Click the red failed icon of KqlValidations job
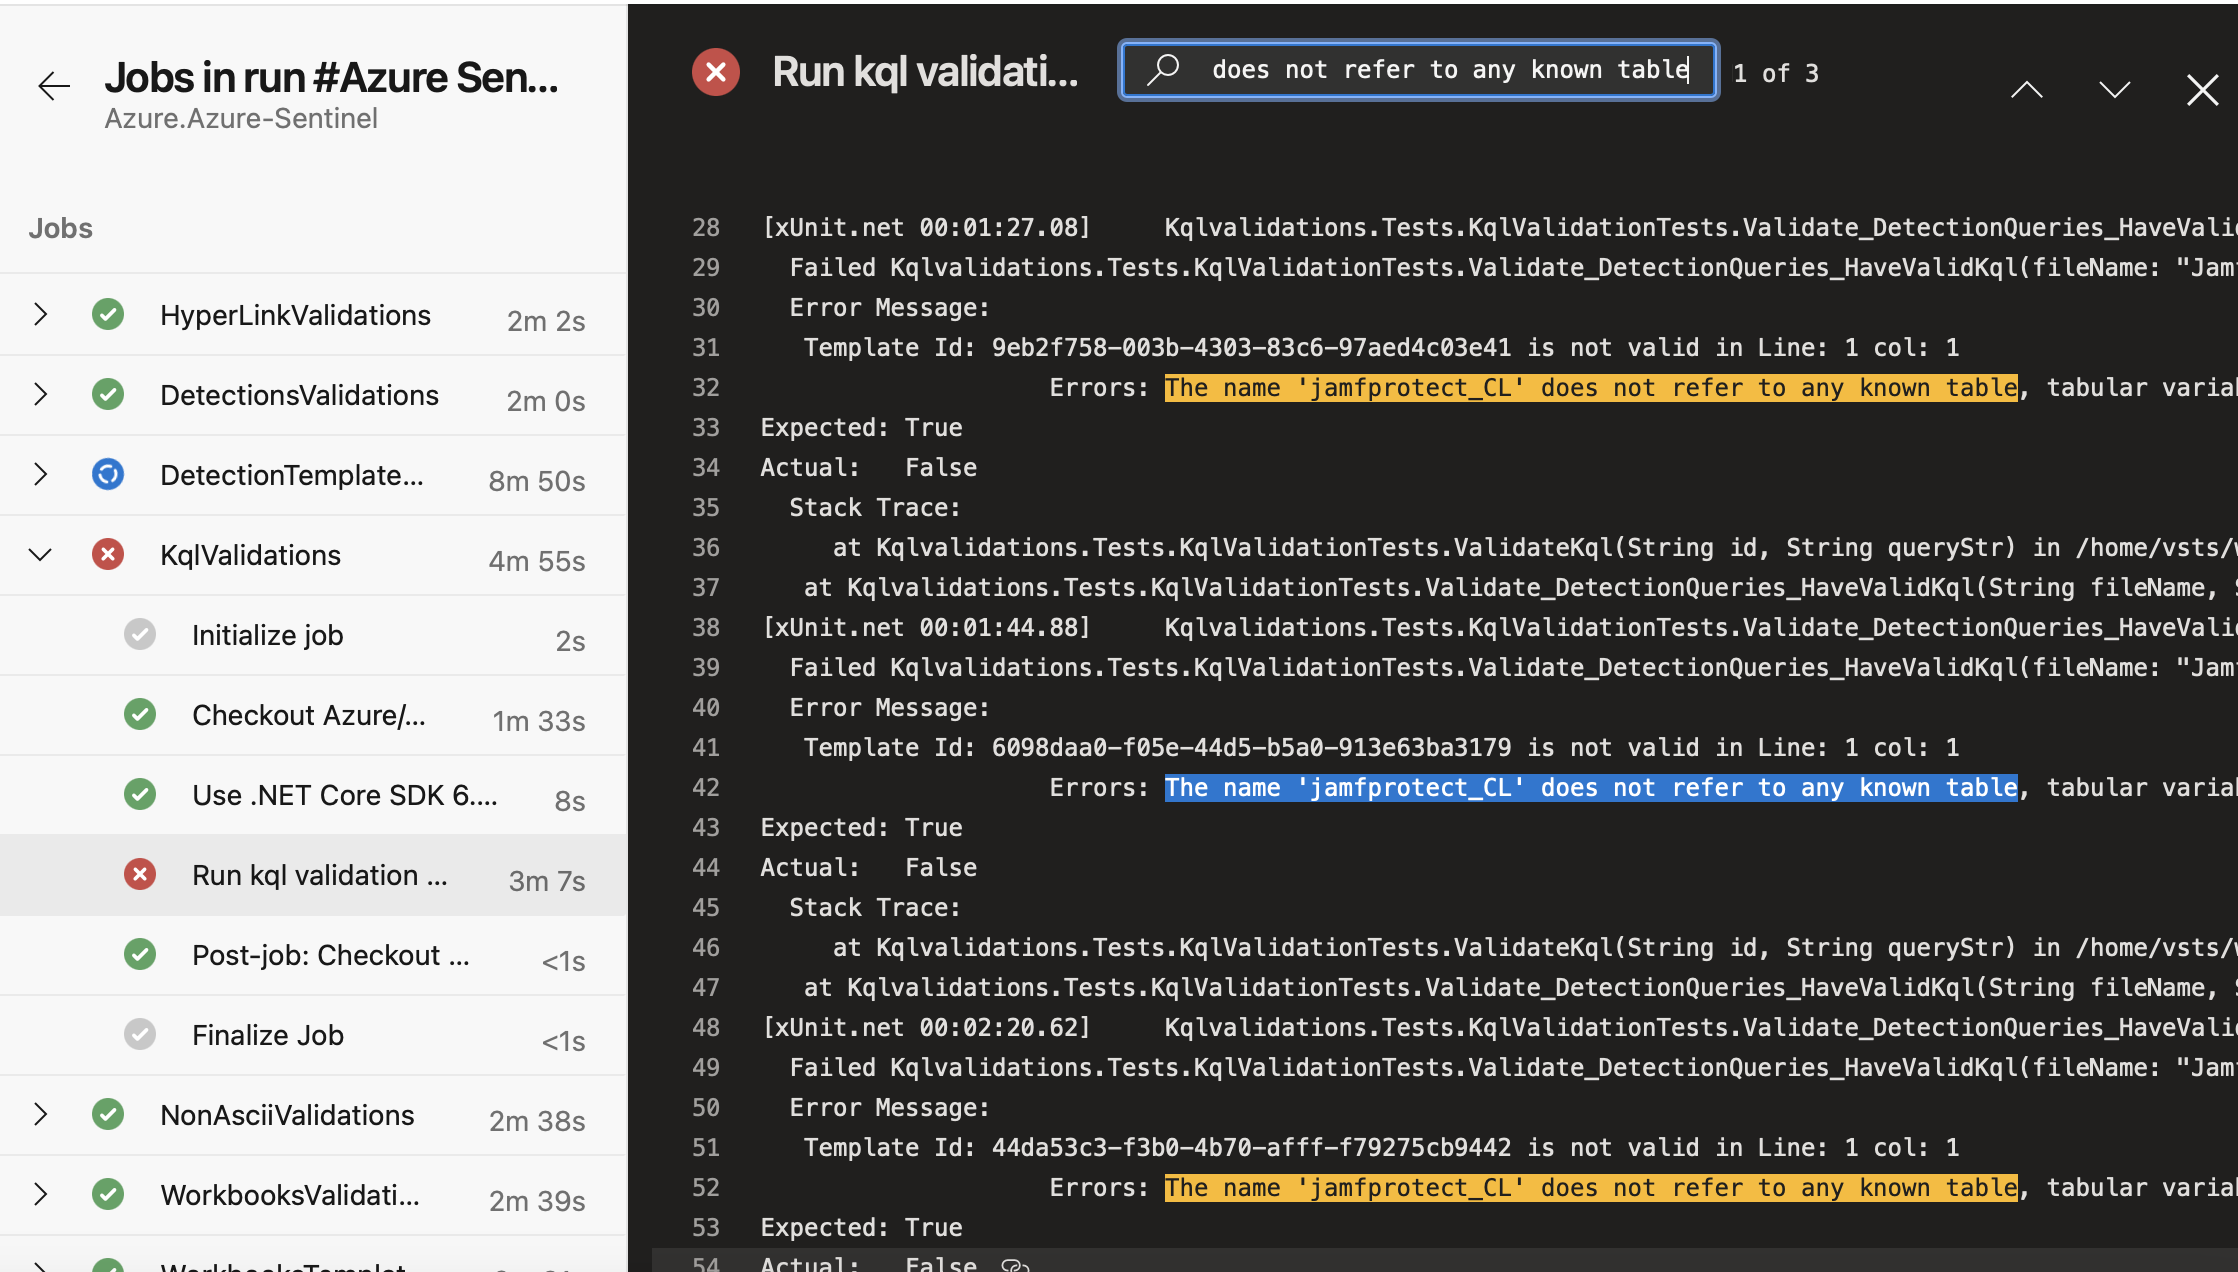This screenshot has width=2238, height=1272. click(x=108, y=554)
